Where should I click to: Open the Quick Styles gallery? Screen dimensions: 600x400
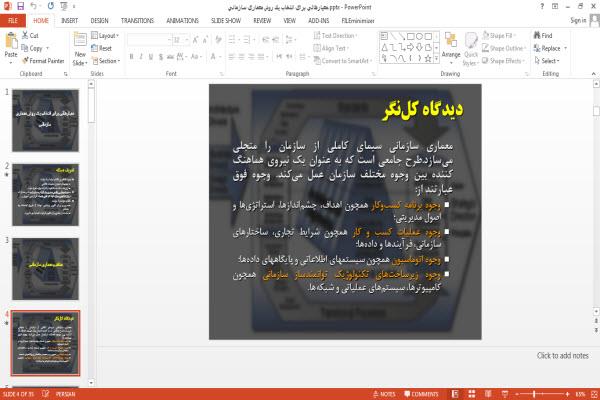pyautogui.click(x=471, y=49)
